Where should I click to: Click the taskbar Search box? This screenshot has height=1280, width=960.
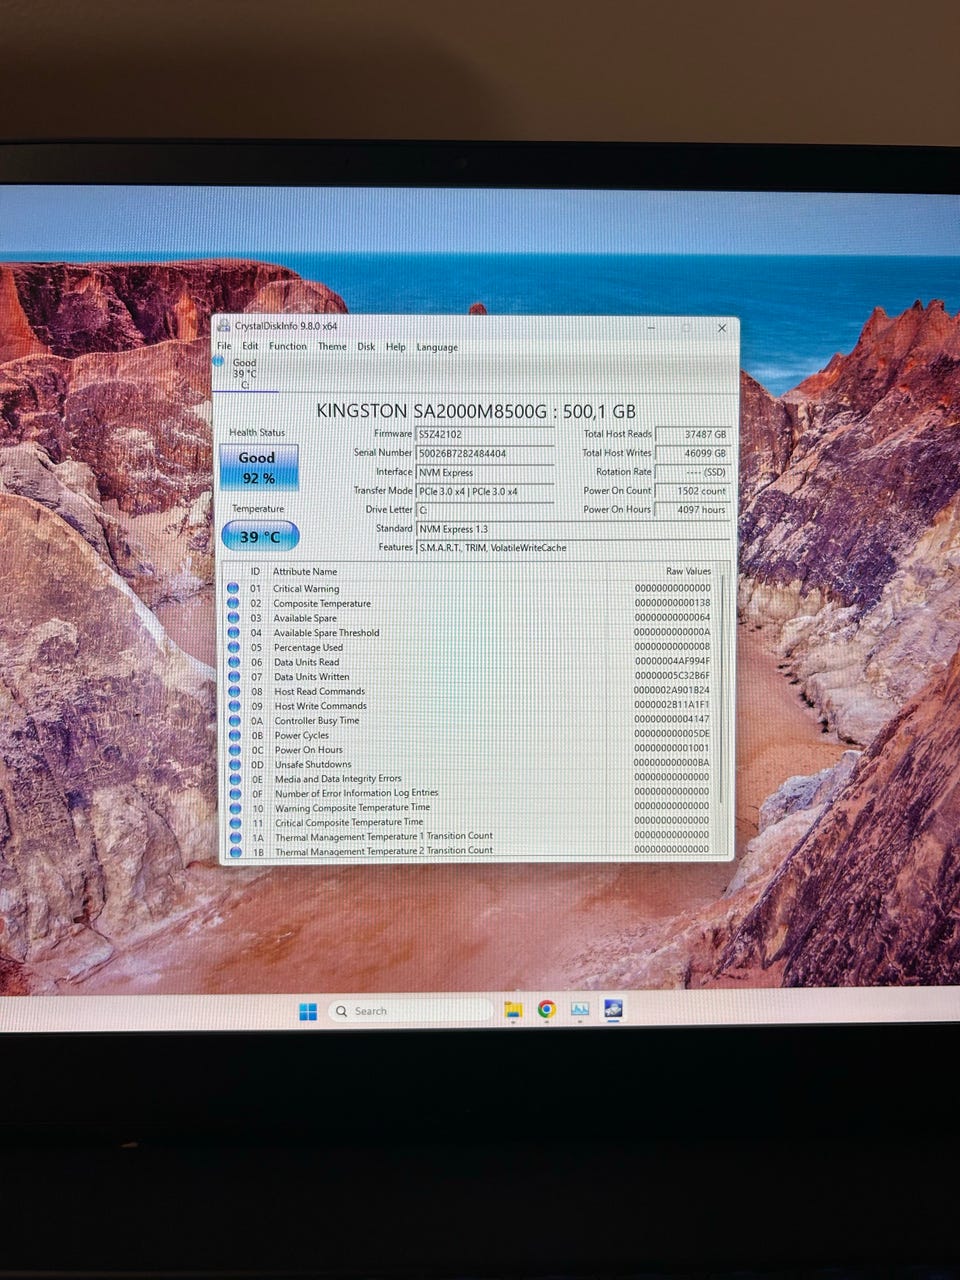[410, 1011]
